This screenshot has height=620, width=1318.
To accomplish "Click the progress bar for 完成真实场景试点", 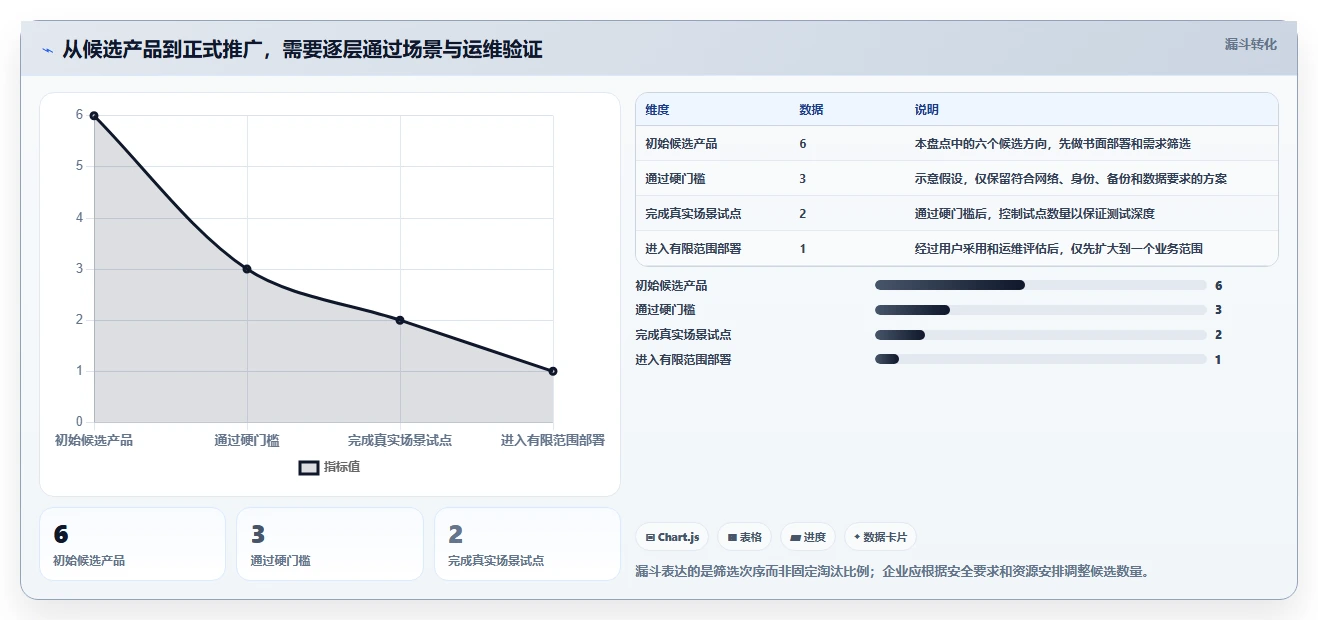I will click(1041, 335).
